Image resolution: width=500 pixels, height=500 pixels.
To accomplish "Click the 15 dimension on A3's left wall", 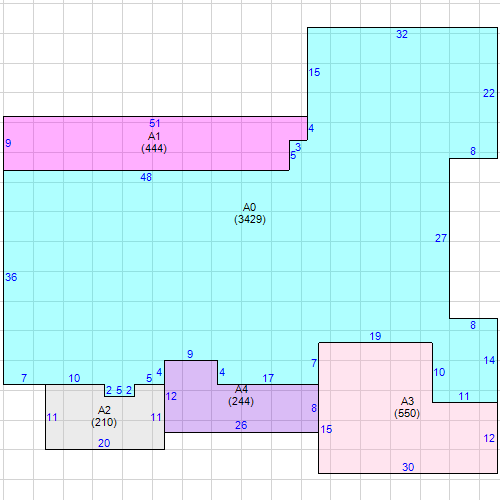I will (326, 429).
